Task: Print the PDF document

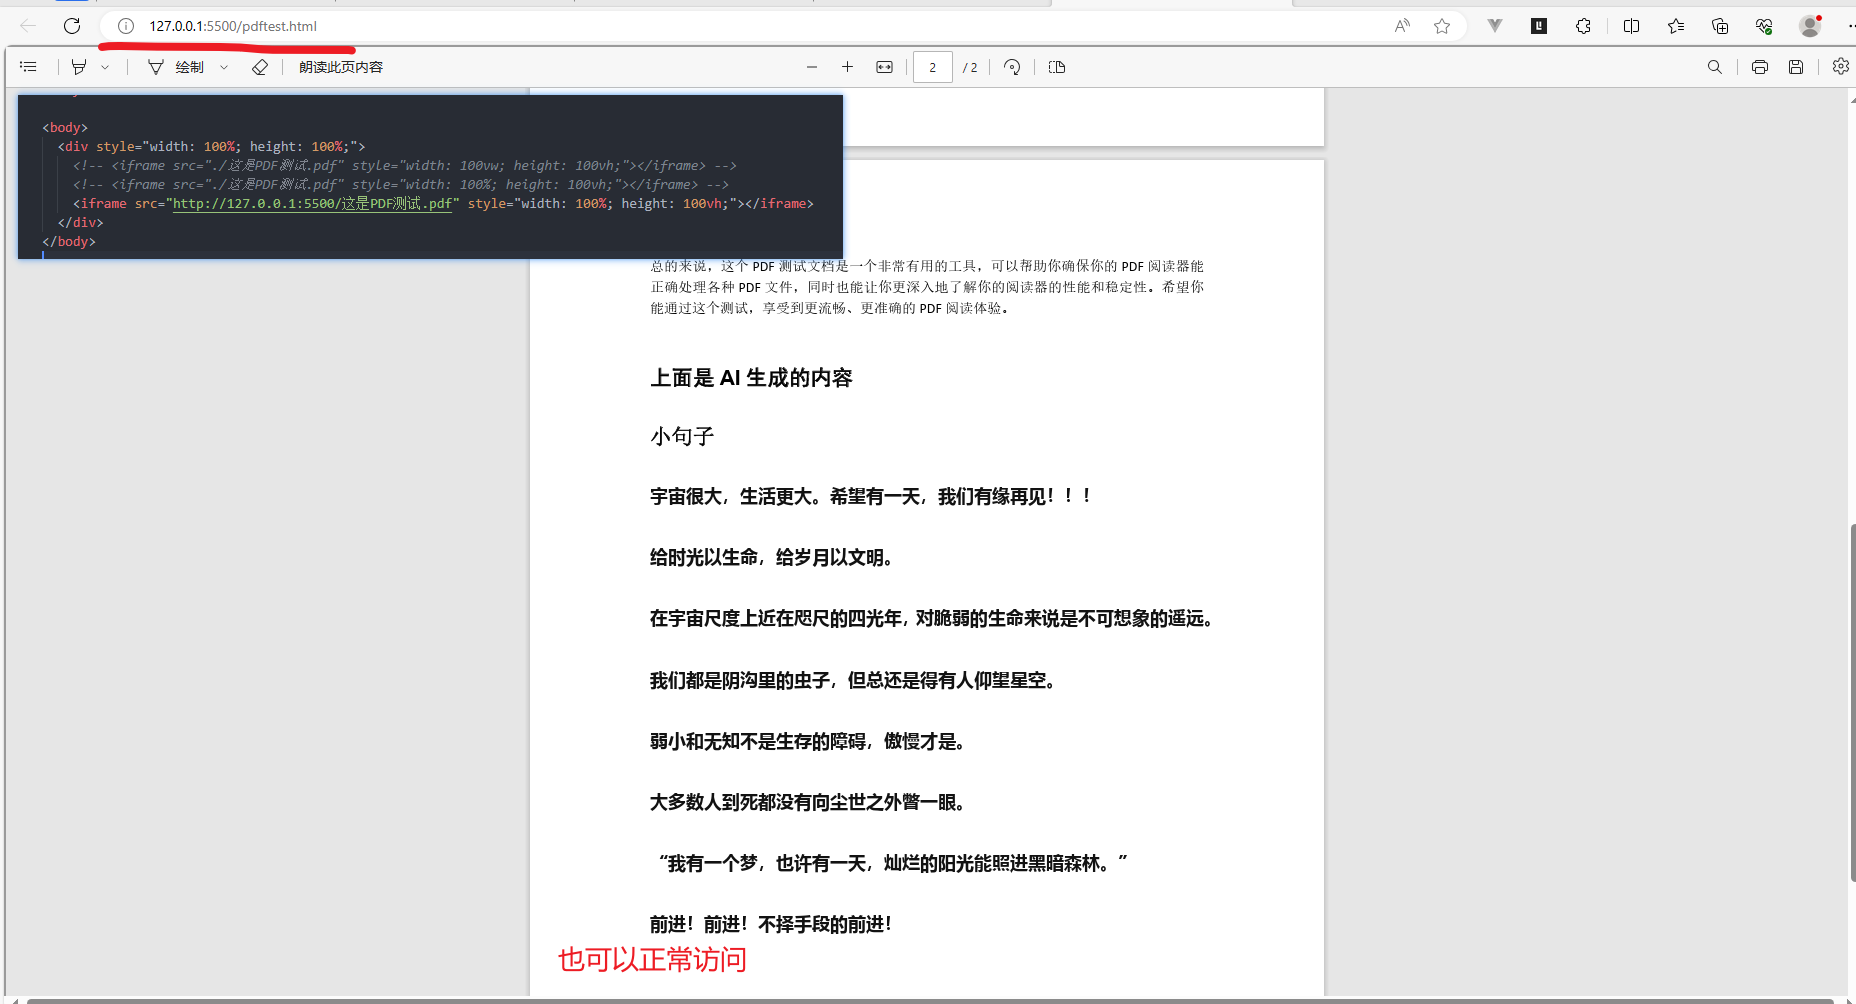Action: point(1760,67)
